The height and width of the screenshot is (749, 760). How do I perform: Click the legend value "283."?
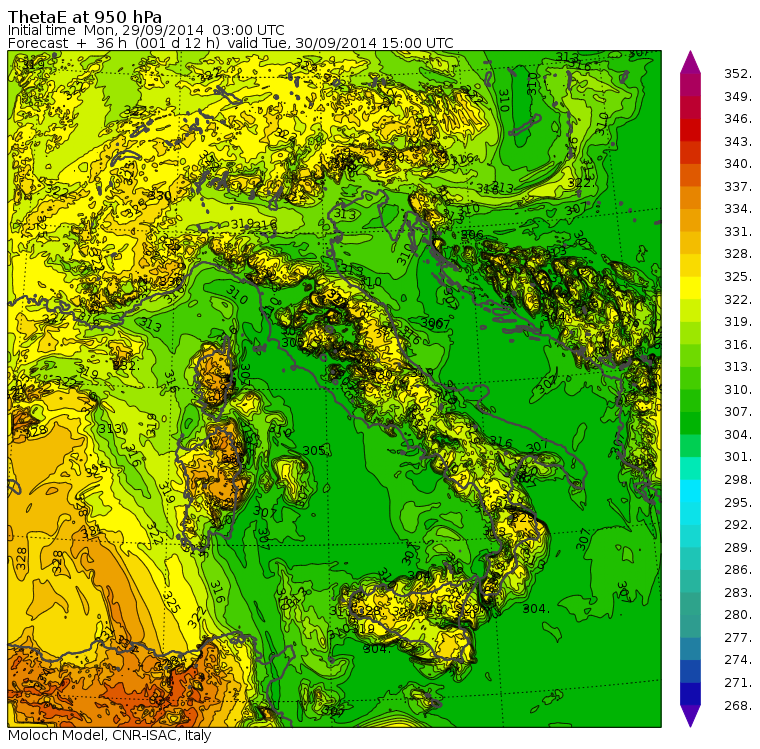[738, 593]
